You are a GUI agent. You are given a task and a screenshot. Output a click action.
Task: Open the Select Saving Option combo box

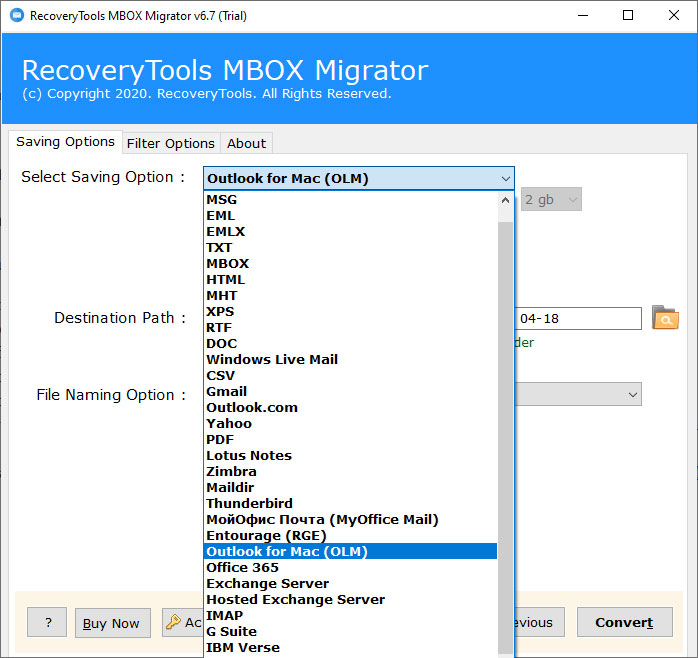click(x=358, y=178)
